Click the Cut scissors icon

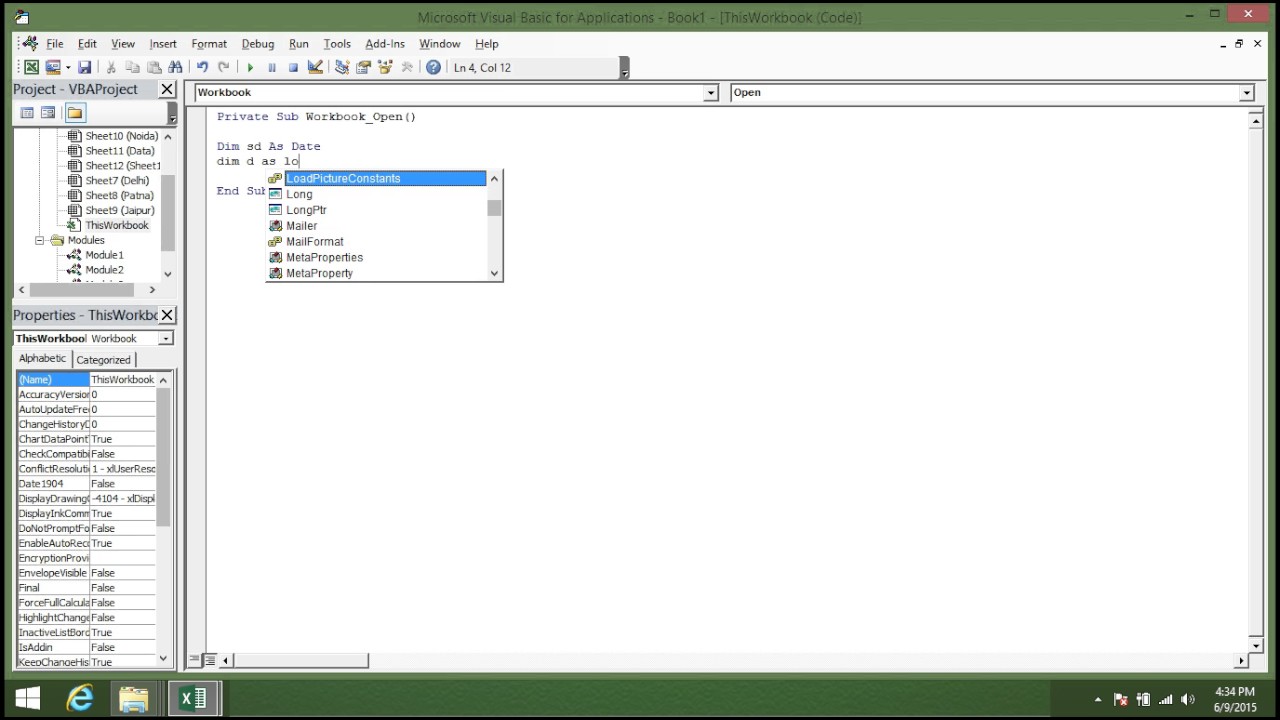click(x=111, y=67)
